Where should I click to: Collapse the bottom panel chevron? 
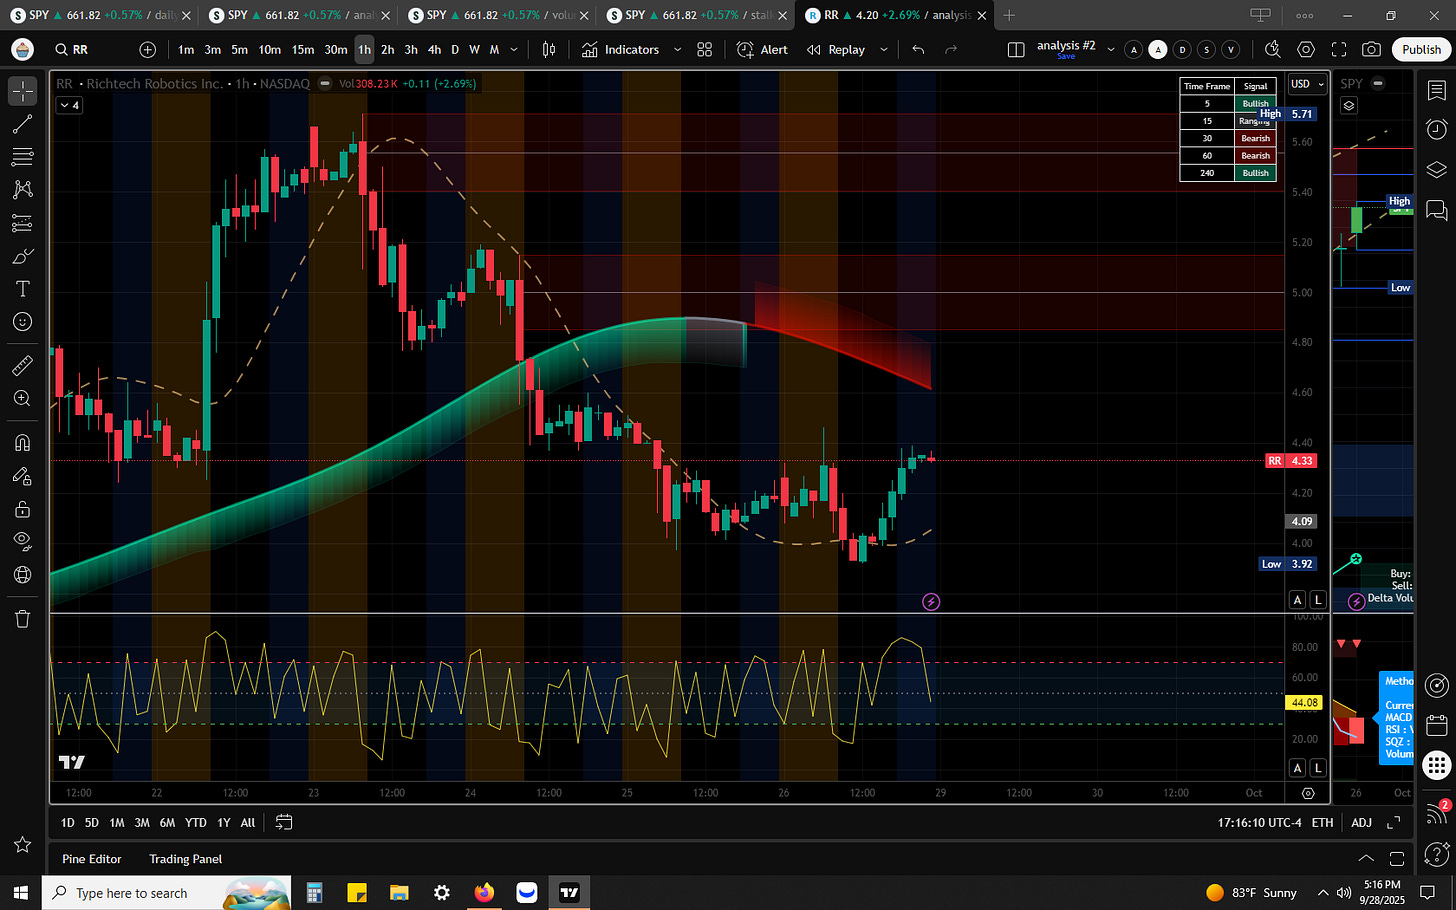click(x=1365, y=859)
